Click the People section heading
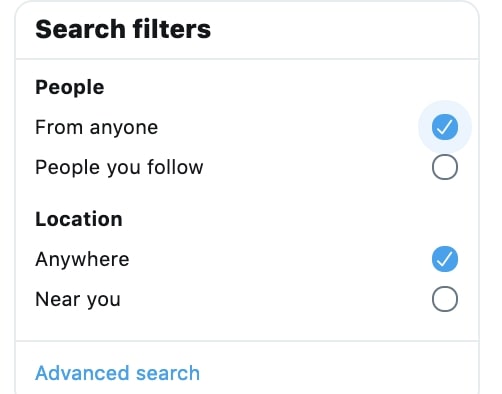 pos(70,88)
